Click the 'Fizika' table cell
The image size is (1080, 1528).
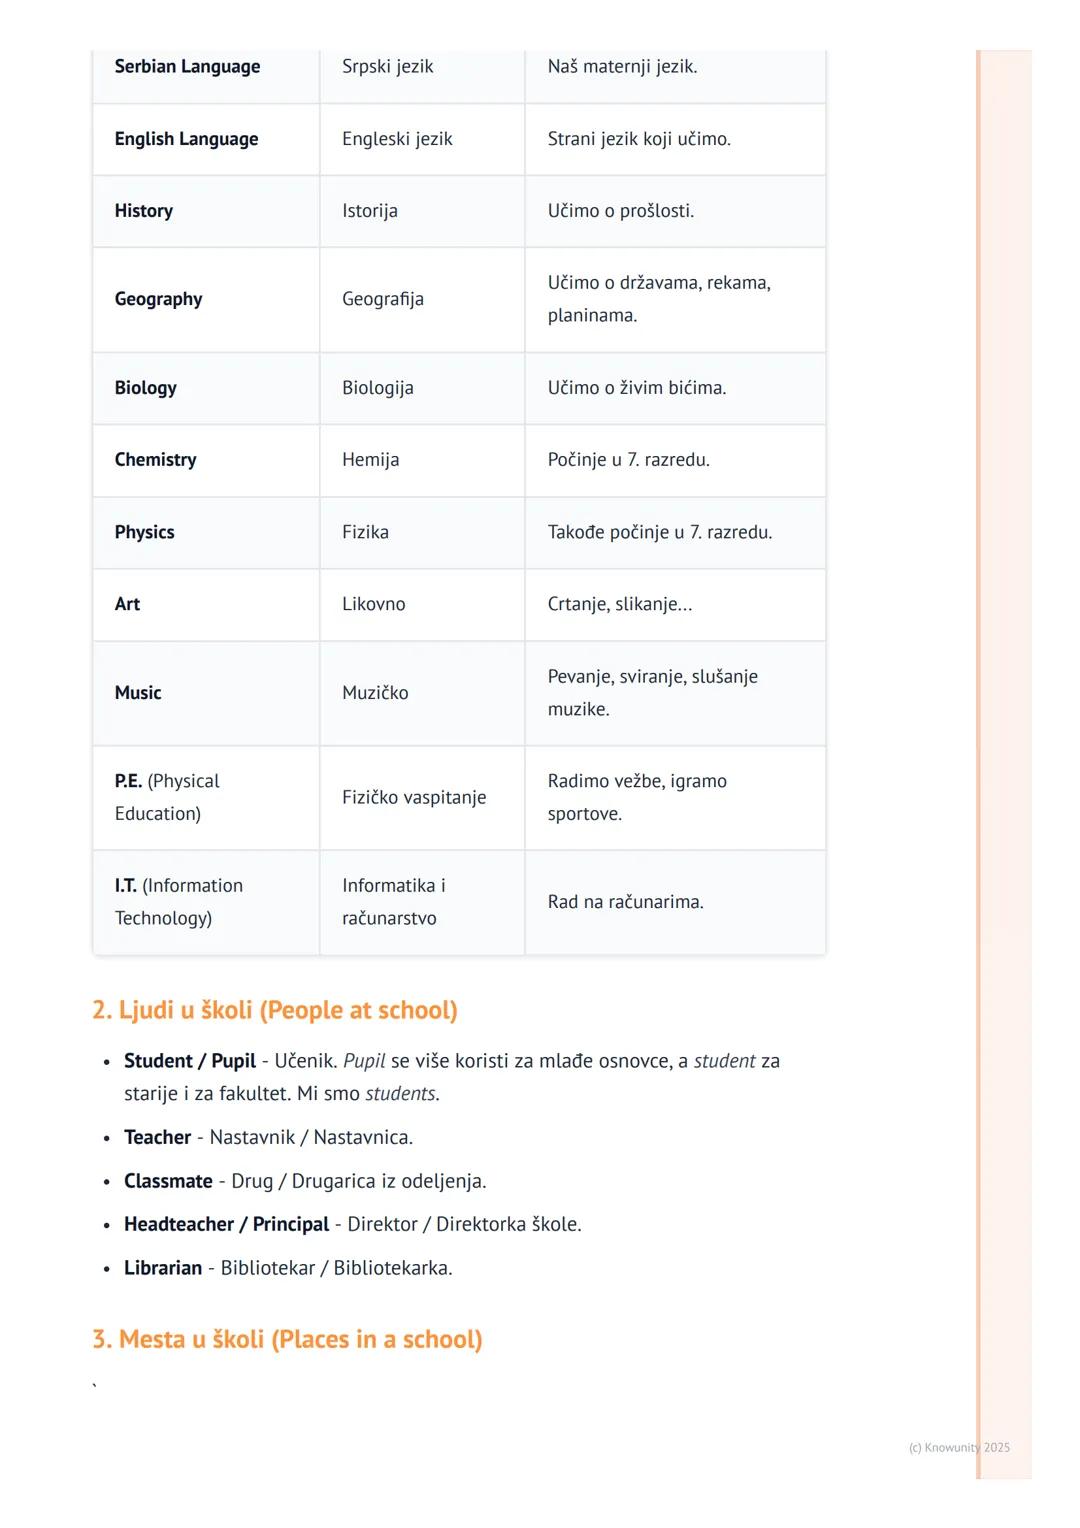tap(365, 532)
